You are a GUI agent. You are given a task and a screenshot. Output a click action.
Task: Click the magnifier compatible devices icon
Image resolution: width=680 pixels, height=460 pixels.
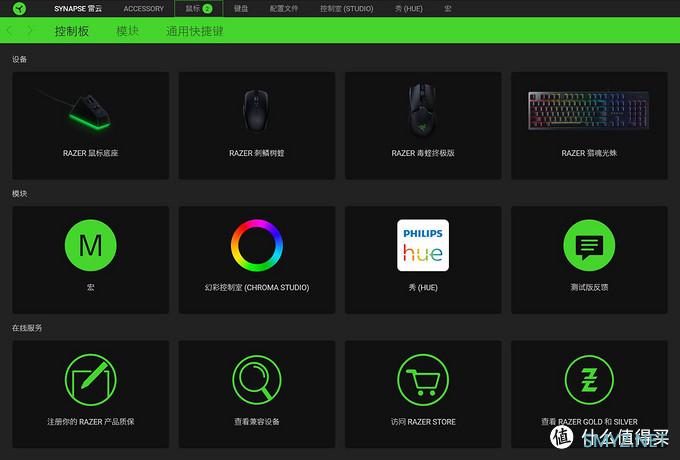pos(257,380)
